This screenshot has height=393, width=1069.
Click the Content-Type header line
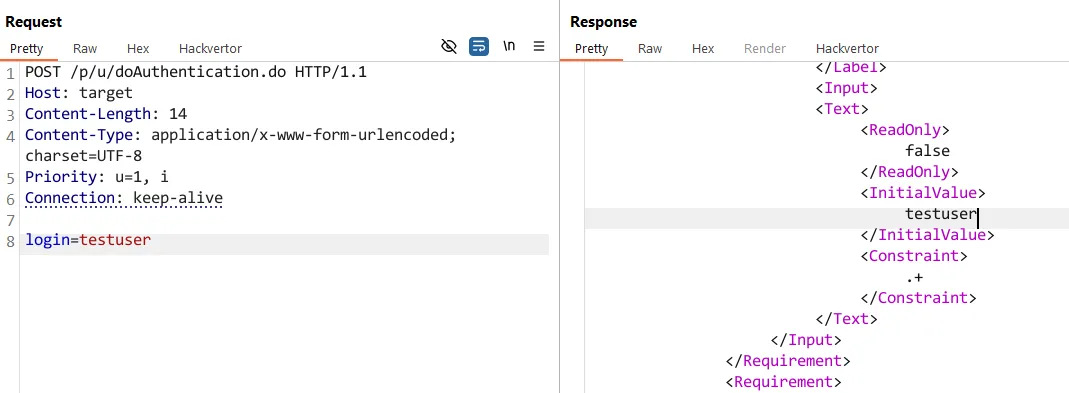point(240,135)
